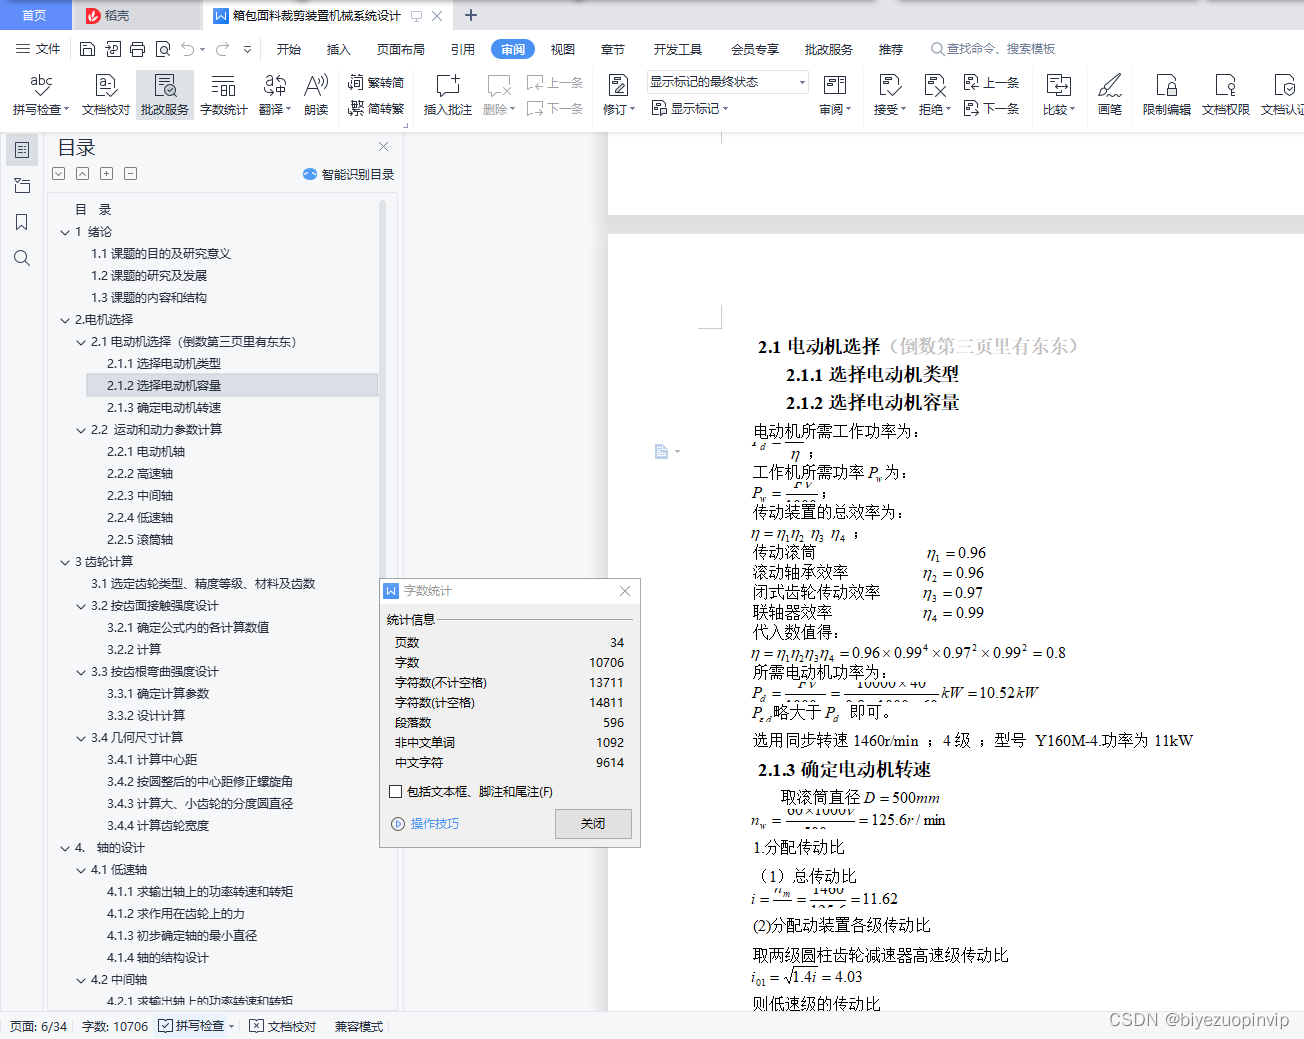The height and width of the screenshot is (1039, 1304).
Task: Go to previous revision with 上一条
Action: coord(991,83)
